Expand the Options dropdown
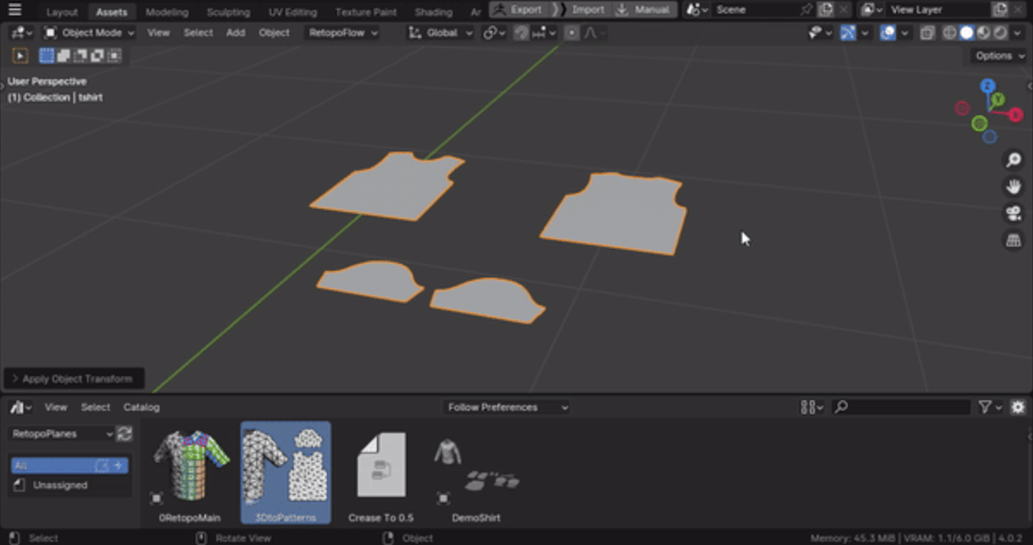Screen dimensions: 1033x545 pyautogui.click(x=999, y=56)
